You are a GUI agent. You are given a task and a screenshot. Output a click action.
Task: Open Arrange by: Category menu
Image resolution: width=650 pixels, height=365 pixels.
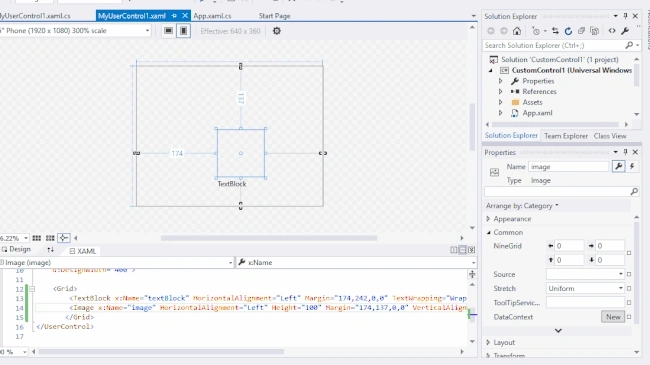point(522,206)
